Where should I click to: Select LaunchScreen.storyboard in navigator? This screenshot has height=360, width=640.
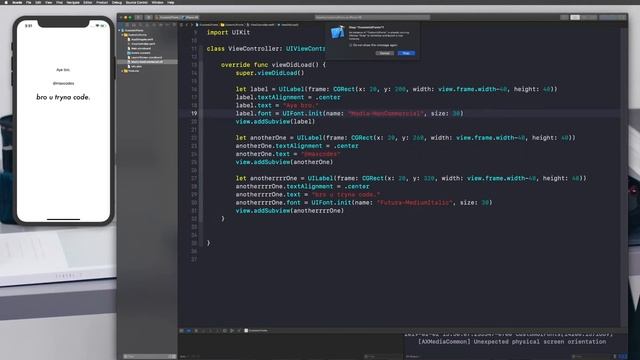144,58
